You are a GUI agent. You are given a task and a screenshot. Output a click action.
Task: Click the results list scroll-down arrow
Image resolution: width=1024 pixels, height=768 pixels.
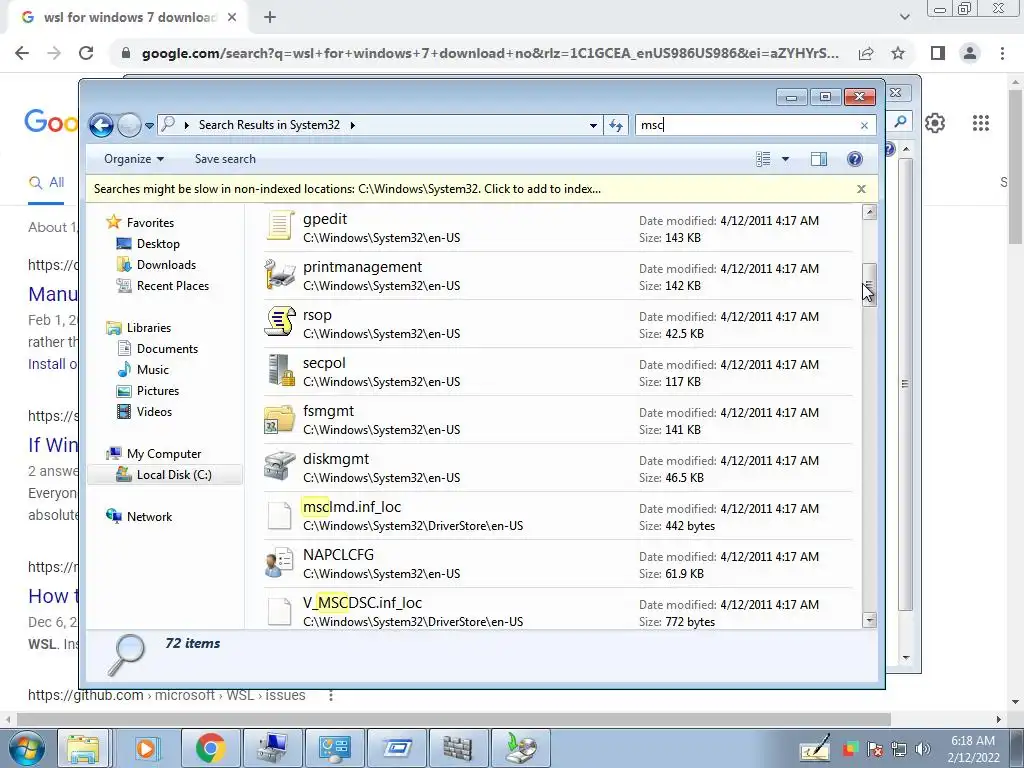coord(869,620)
